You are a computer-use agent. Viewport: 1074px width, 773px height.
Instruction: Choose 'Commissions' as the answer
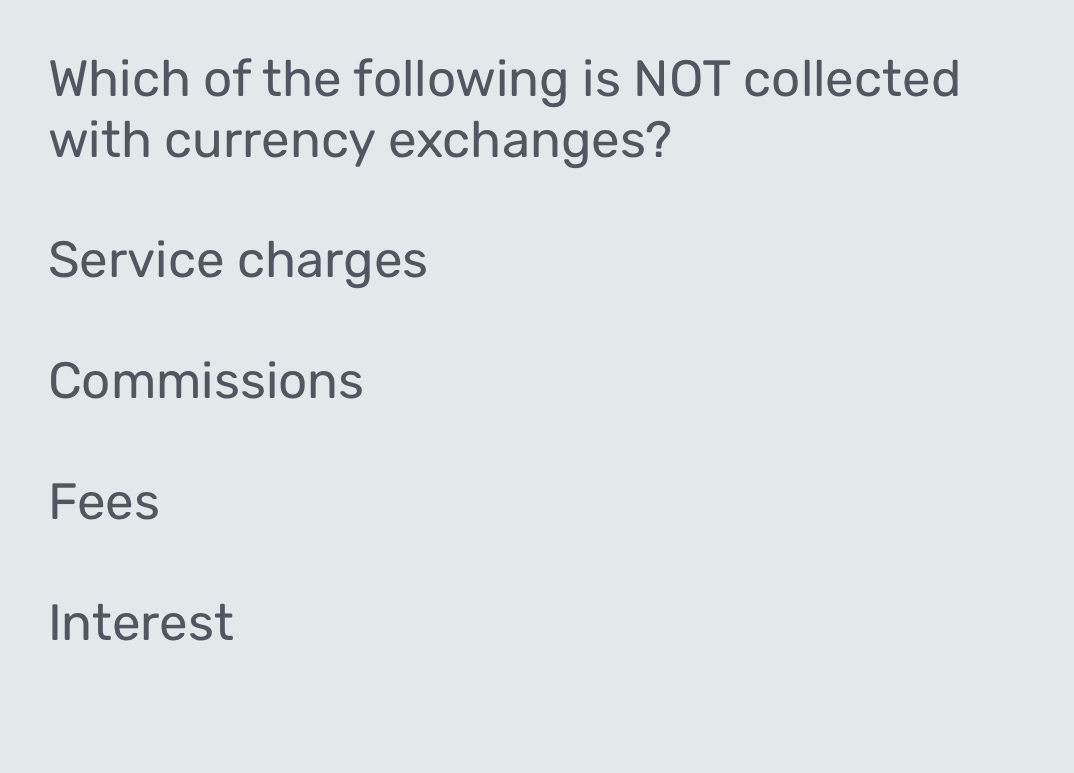[x=205, y=381]
